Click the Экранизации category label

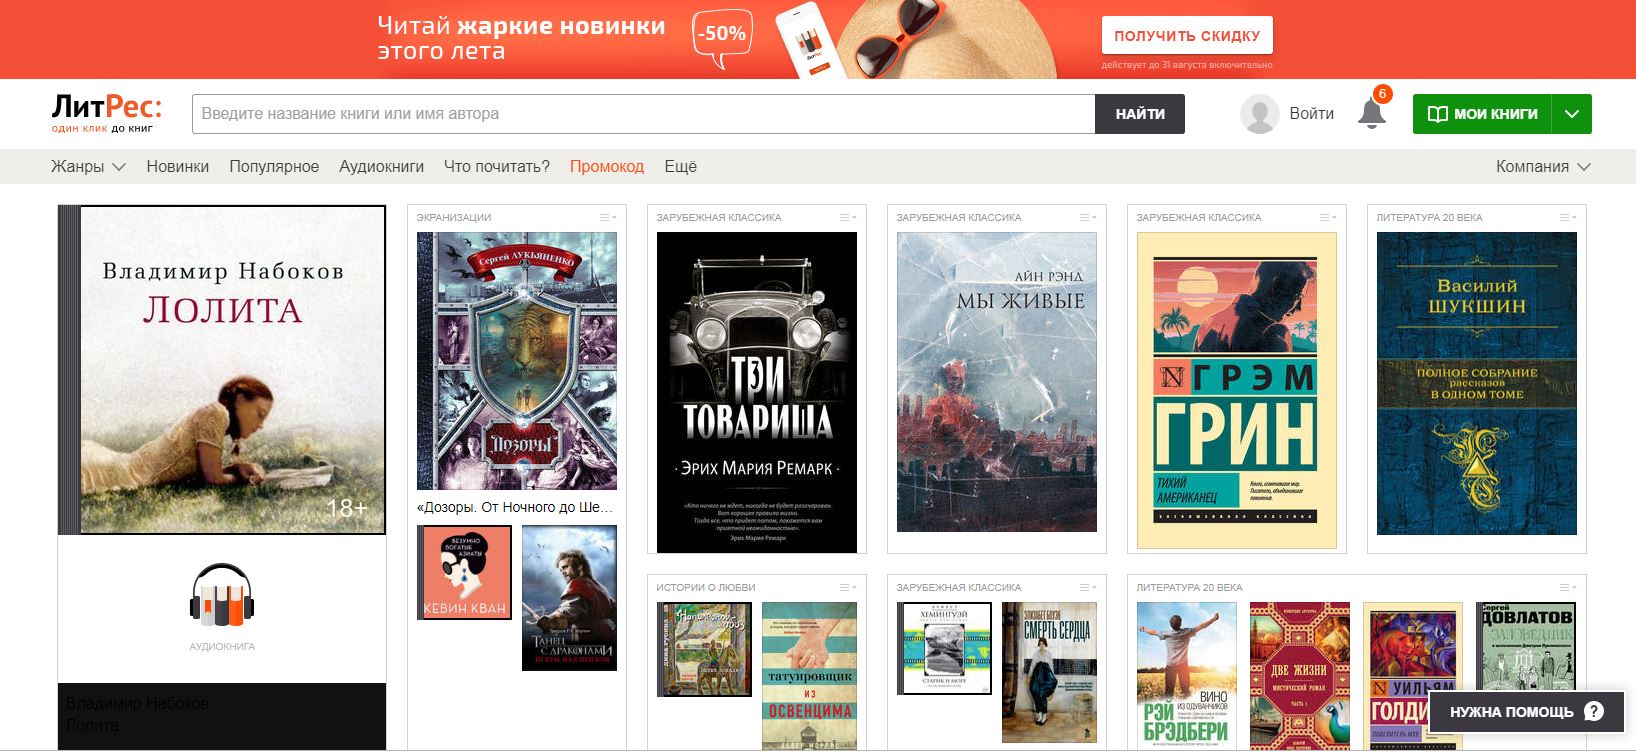(x=454, y=217)
